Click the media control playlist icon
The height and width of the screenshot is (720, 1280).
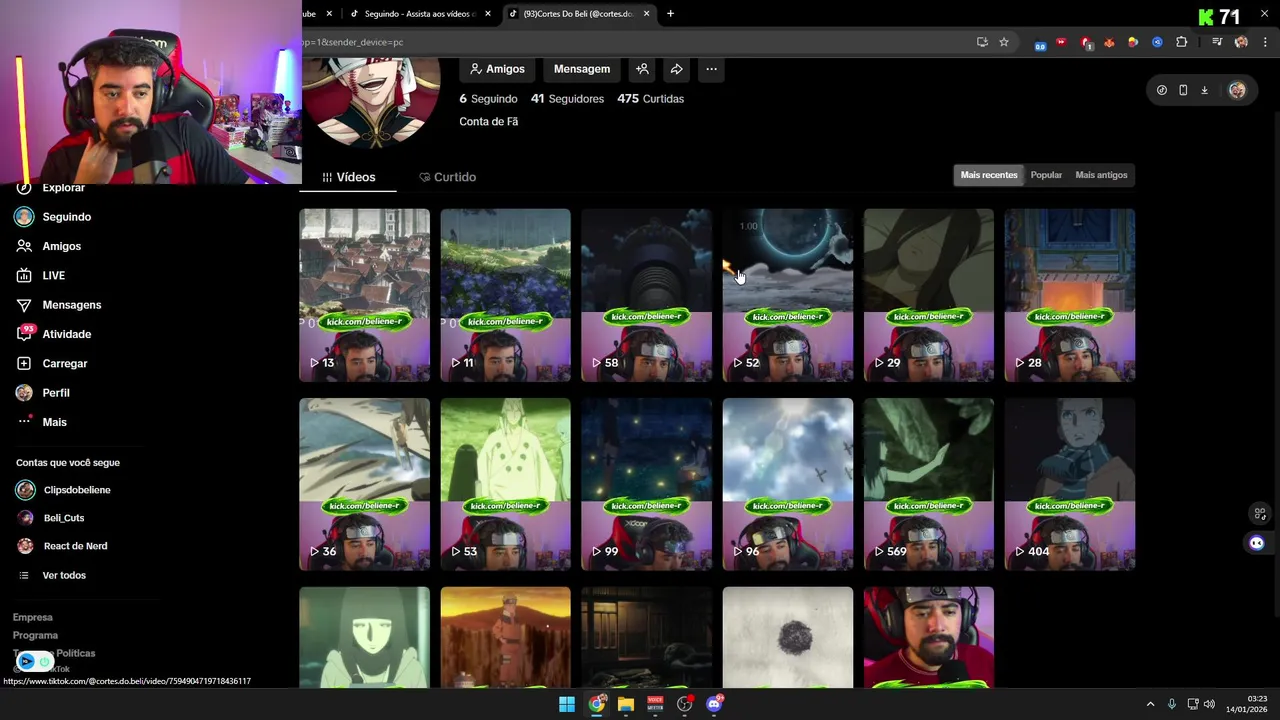(1217, 42)
